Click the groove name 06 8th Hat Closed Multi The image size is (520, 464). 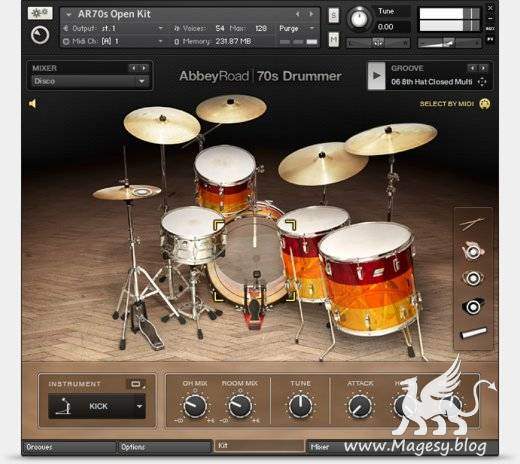[x=432, y=82]
